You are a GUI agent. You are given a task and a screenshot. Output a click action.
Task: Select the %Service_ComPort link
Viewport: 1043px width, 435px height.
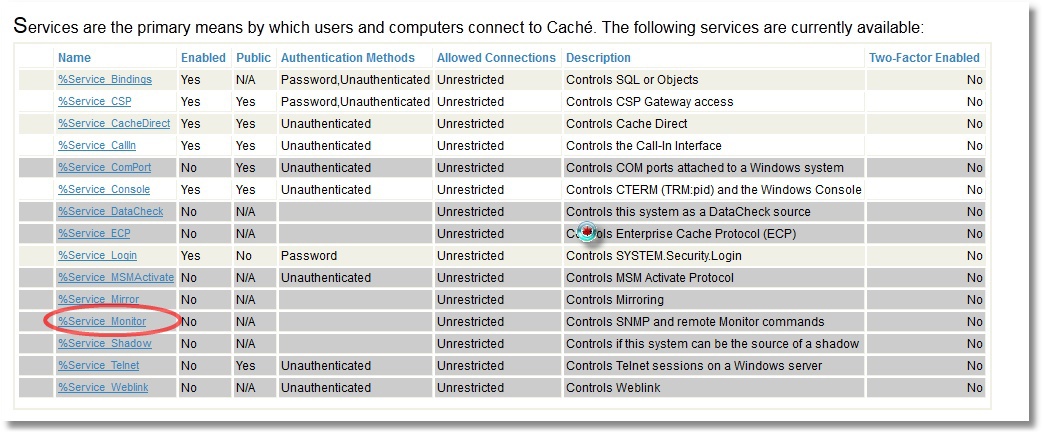[104, 168]
